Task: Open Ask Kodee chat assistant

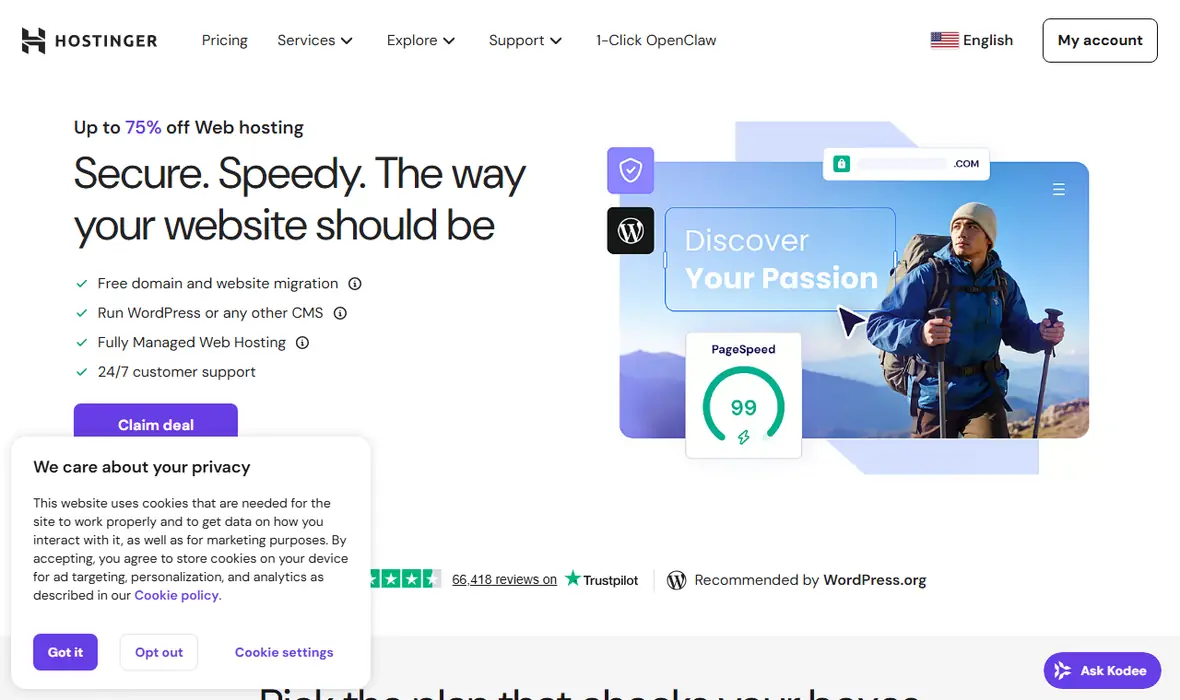Action: 1102,670
